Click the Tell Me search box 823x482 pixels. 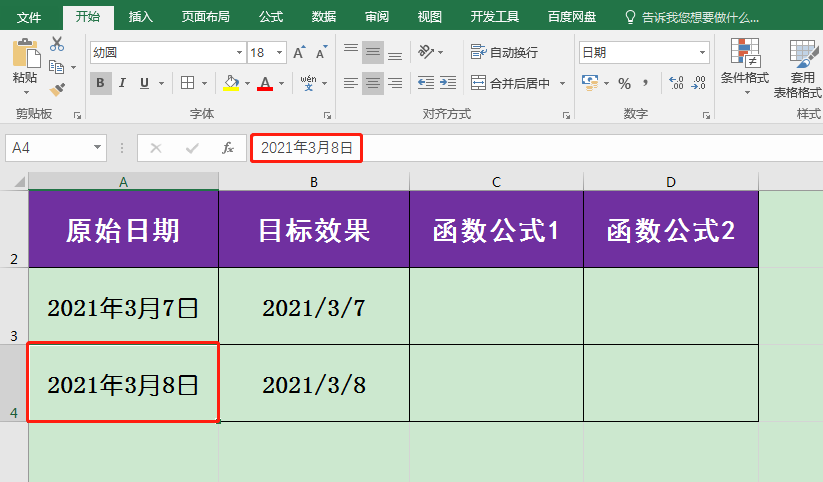[693, 18]
